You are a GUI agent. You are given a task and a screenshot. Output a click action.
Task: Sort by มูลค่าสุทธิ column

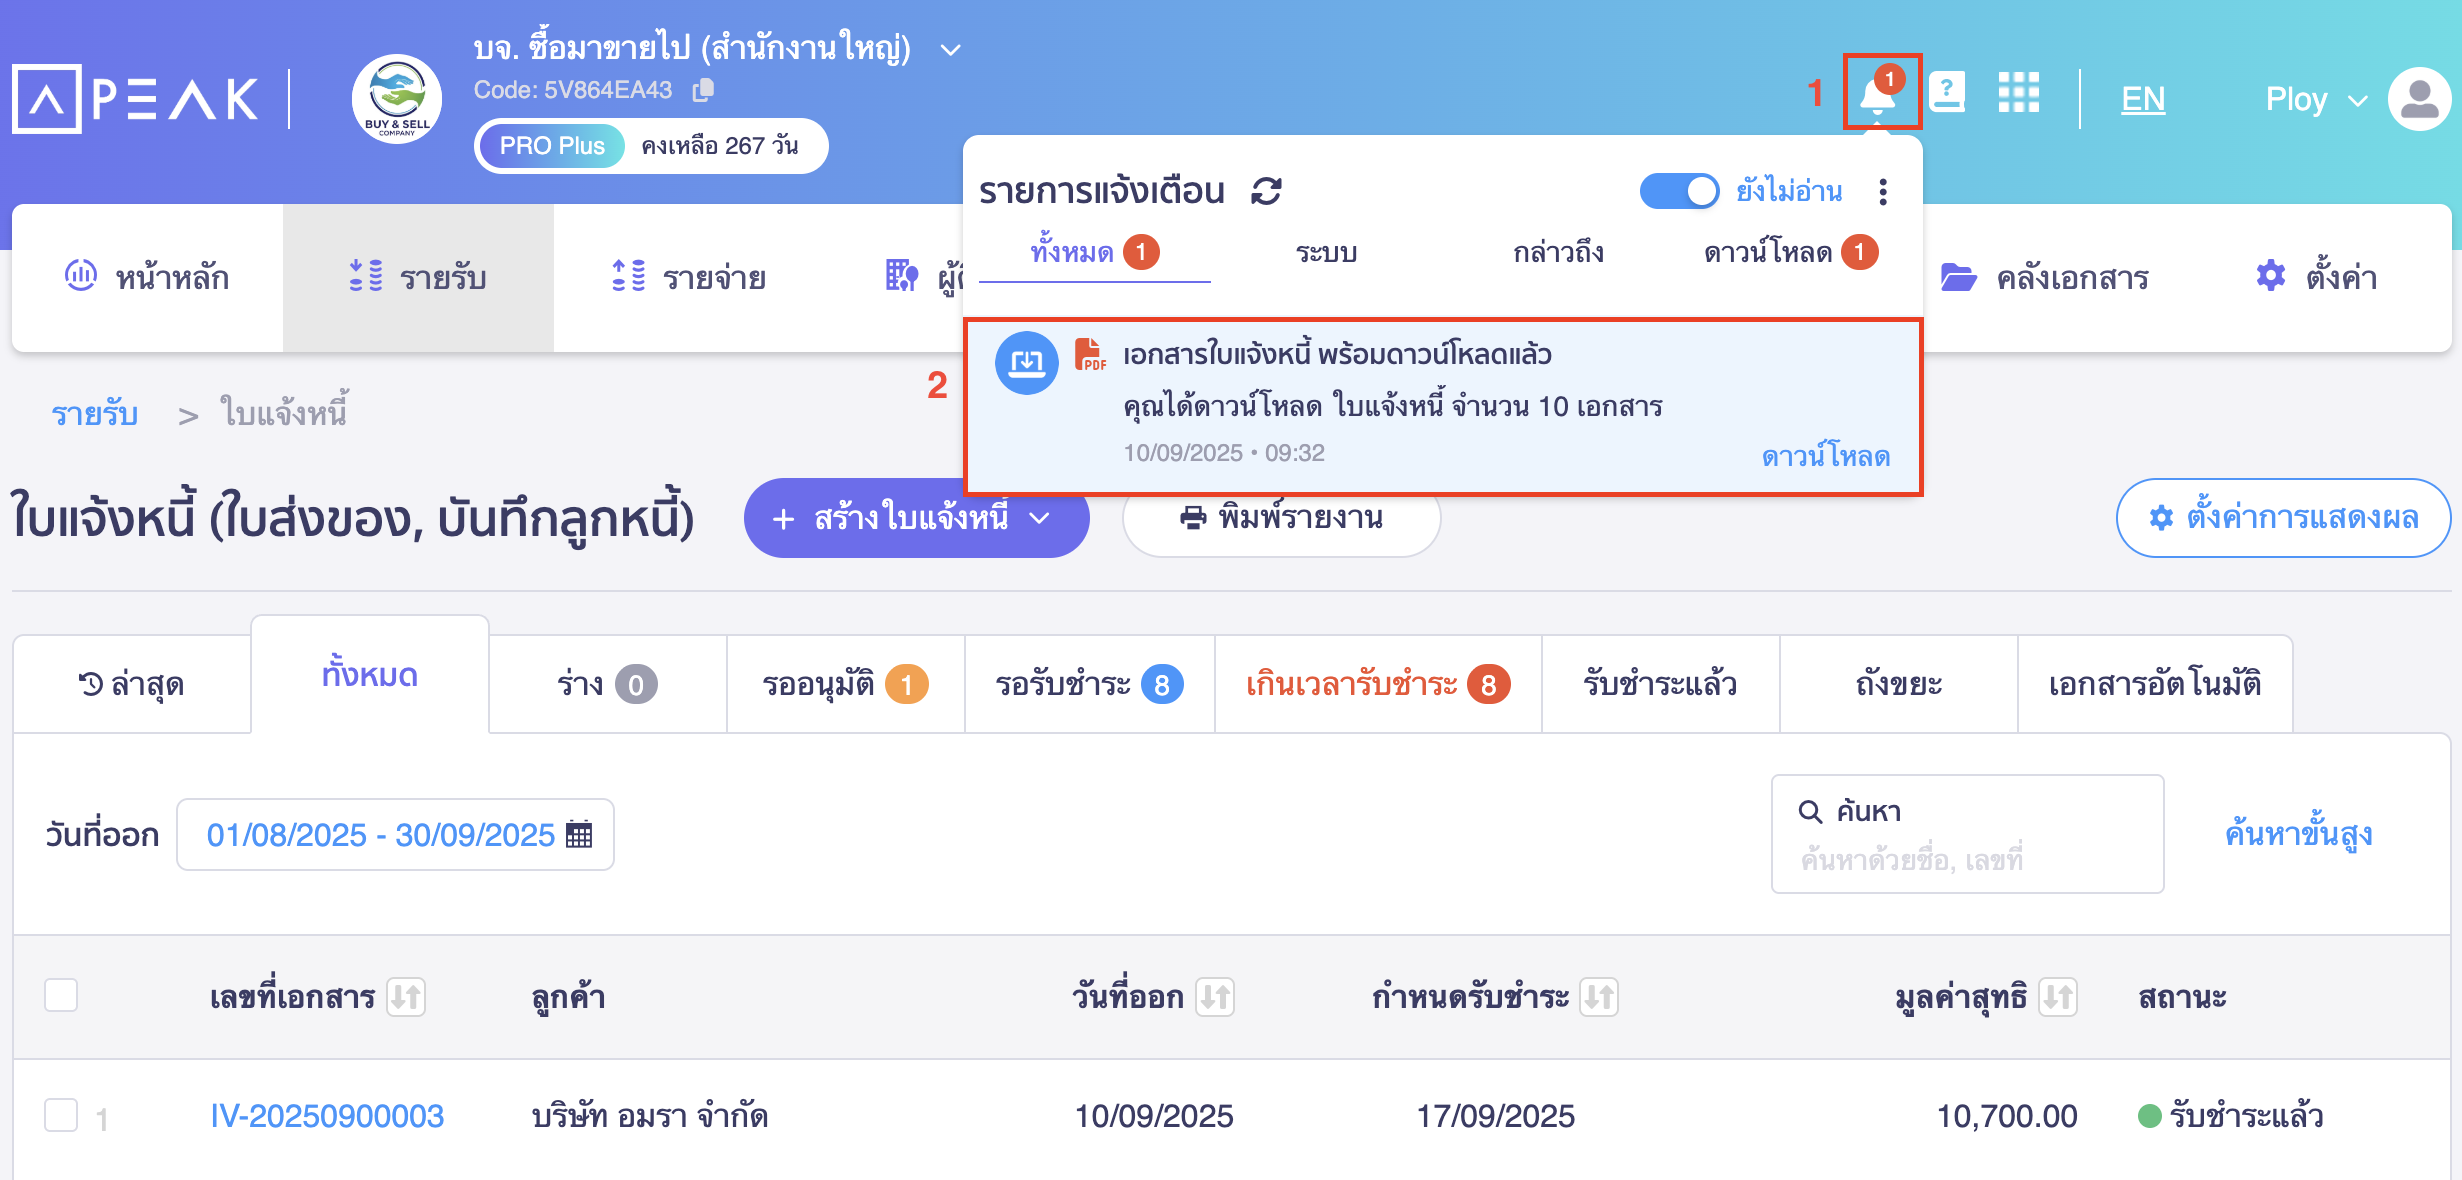pos(2058,997)
